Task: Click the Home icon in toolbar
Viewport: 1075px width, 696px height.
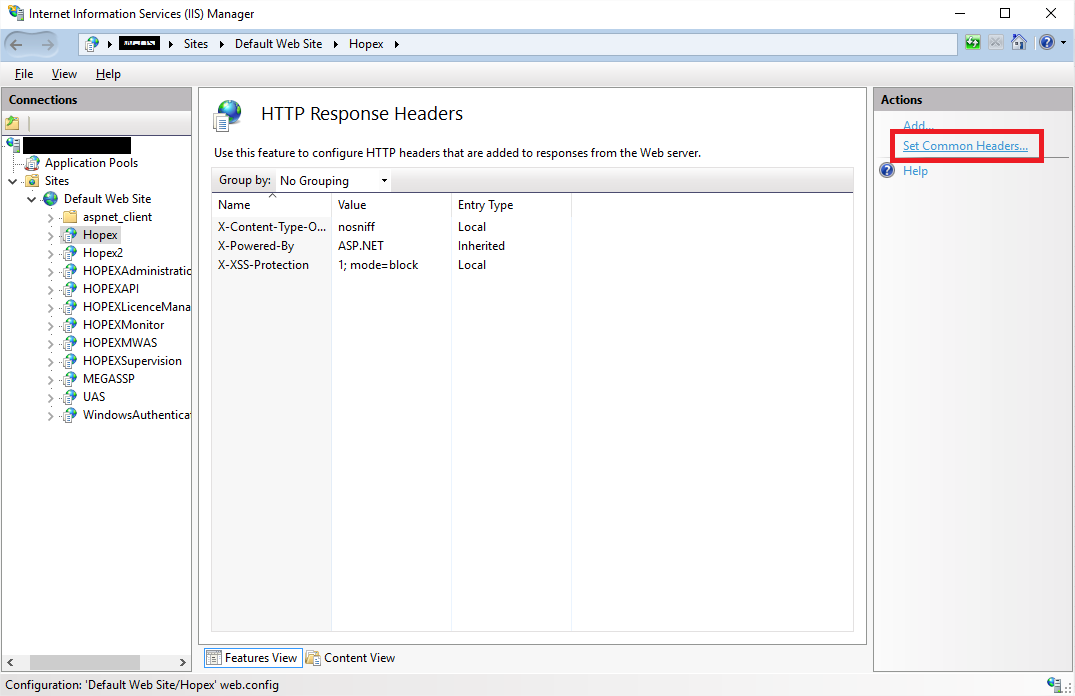Action: pyautogui.click(x=1018, y=43)
